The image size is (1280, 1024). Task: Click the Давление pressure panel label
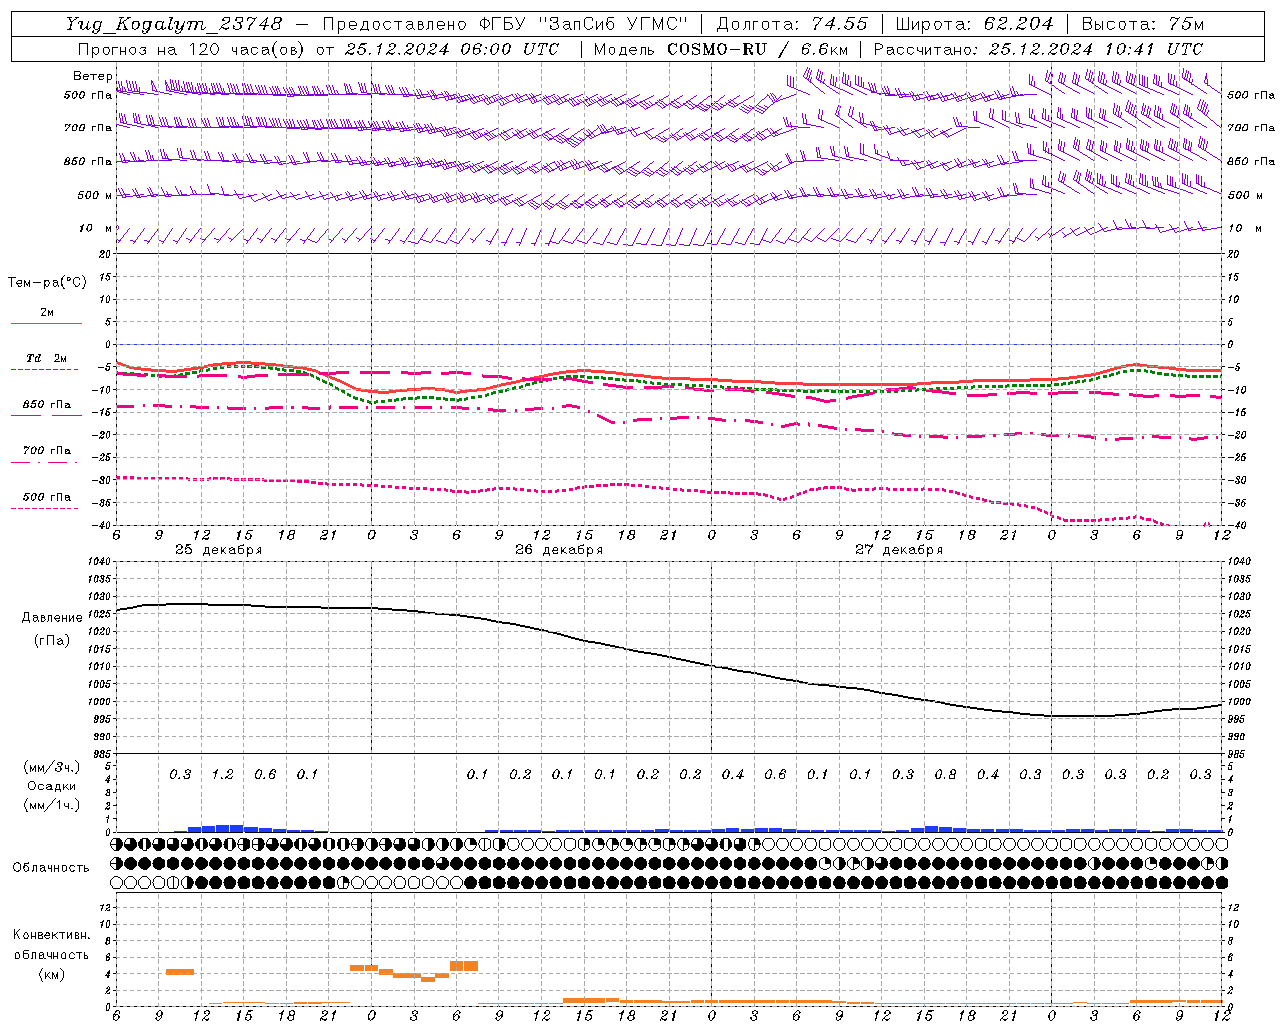52,618
